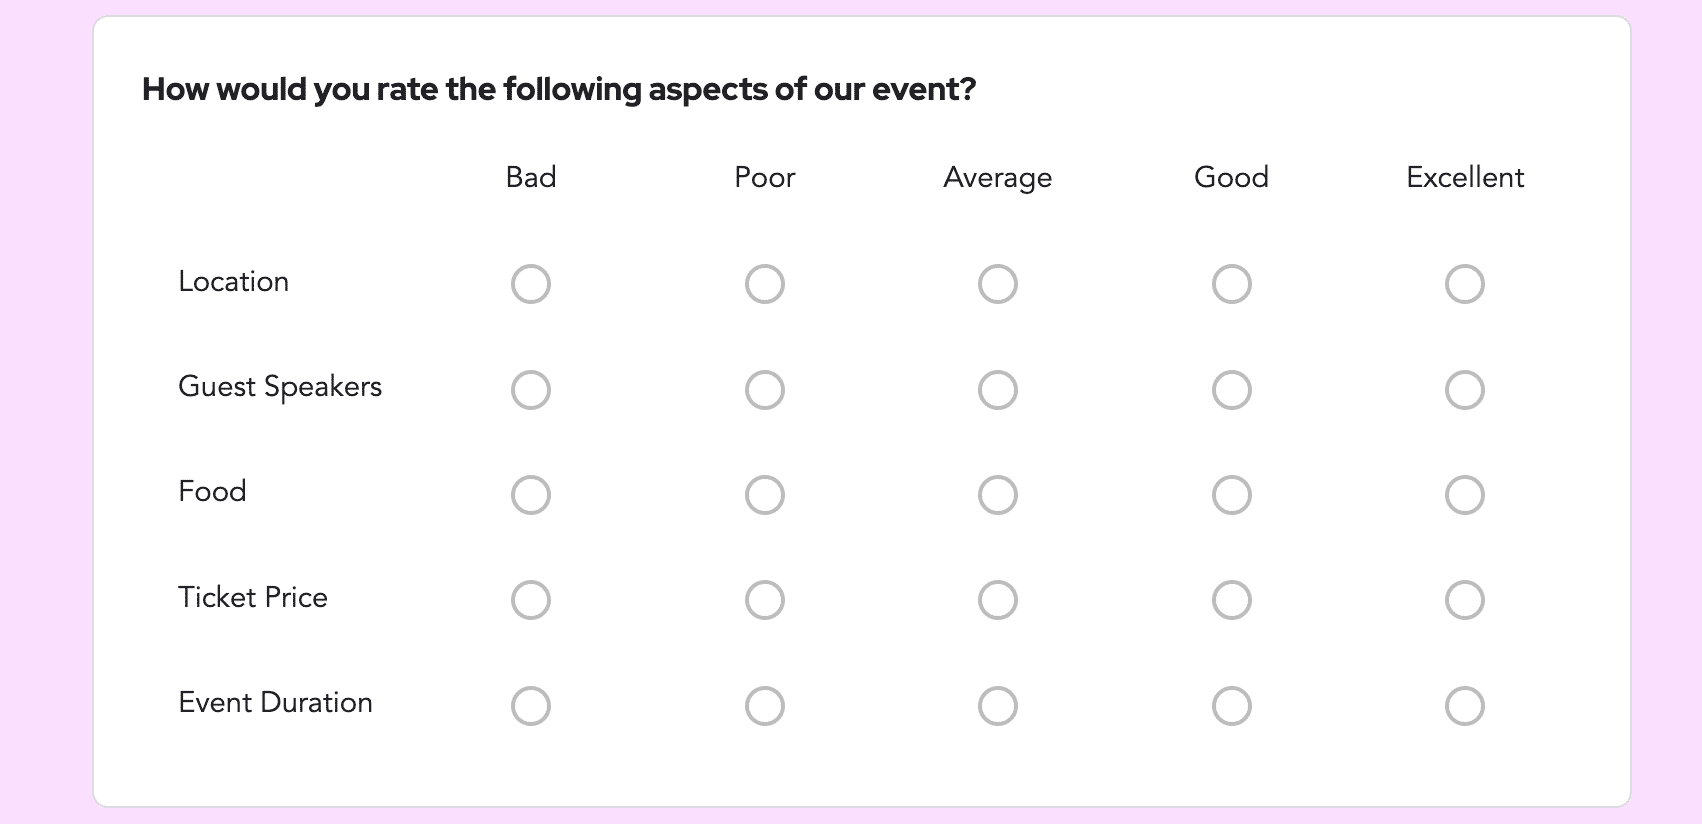Rate Food as Good

coord(1231,494)
